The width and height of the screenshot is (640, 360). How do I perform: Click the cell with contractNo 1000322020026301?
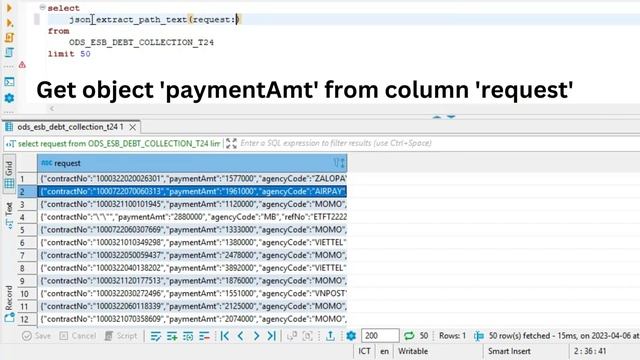(x=192, y=178)
